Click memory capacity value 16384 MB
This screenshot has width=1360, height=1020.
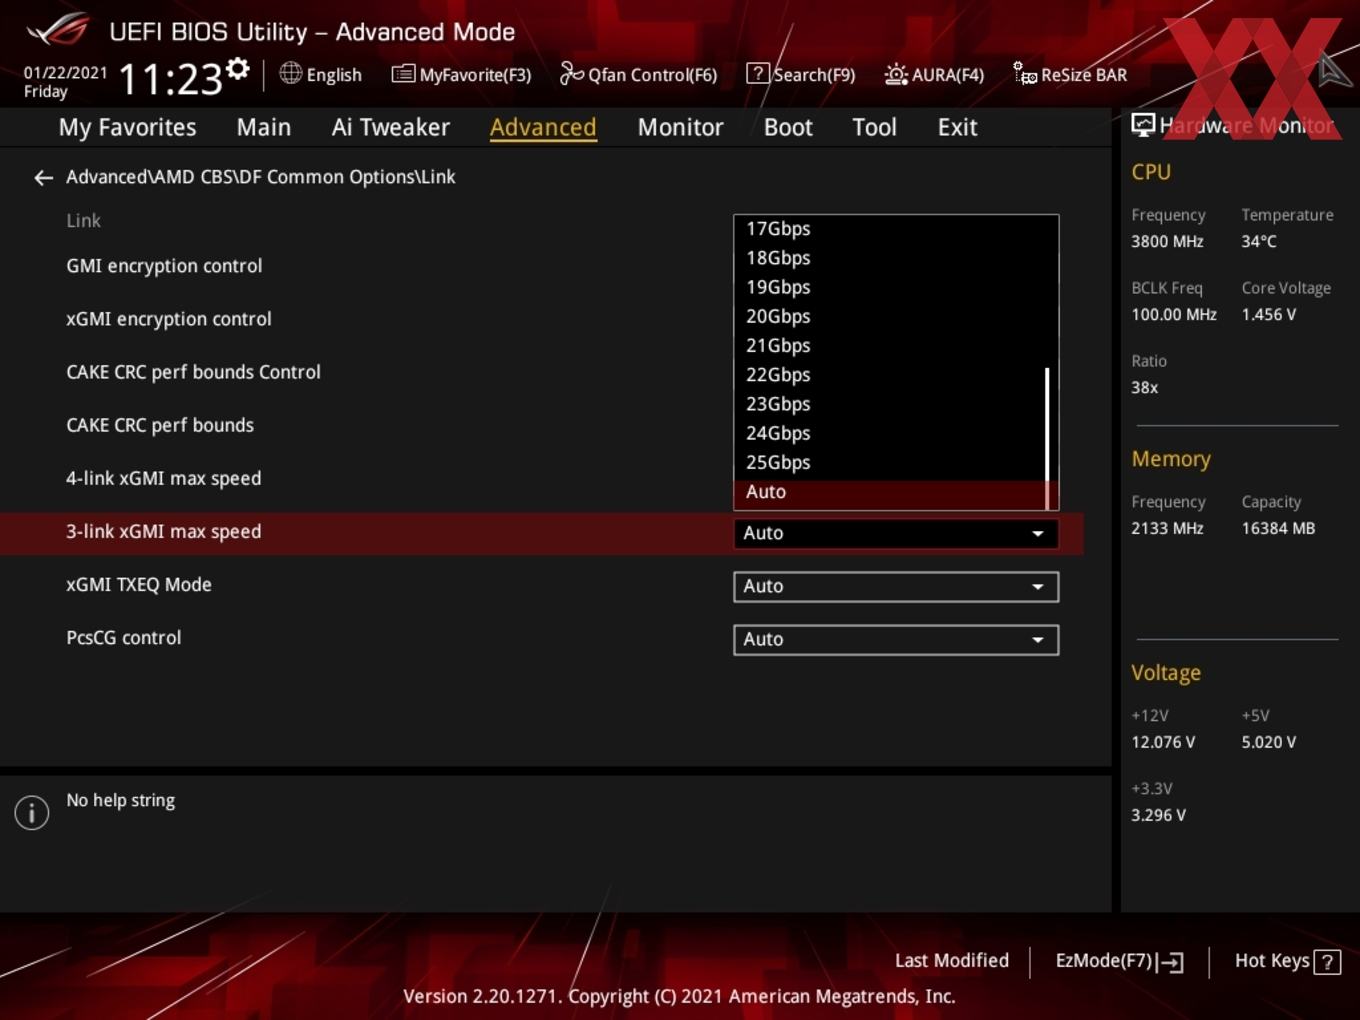point(1278,528)
